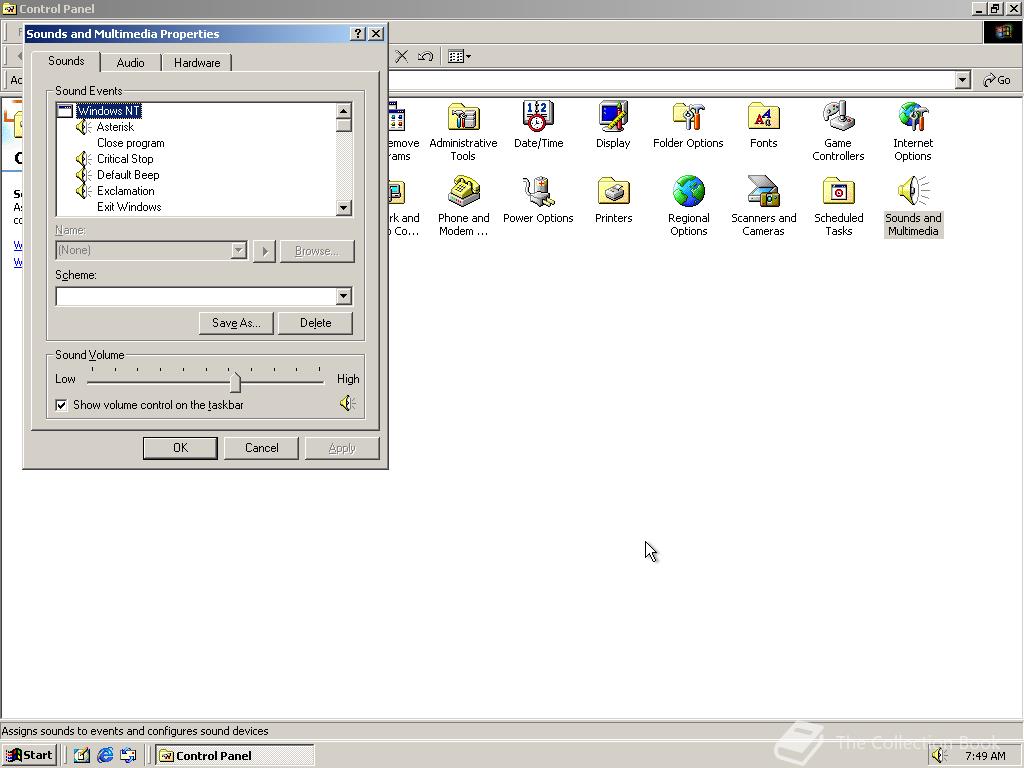
Task: Click Sound Events scroll down arrow
Action: click(344, 208)
